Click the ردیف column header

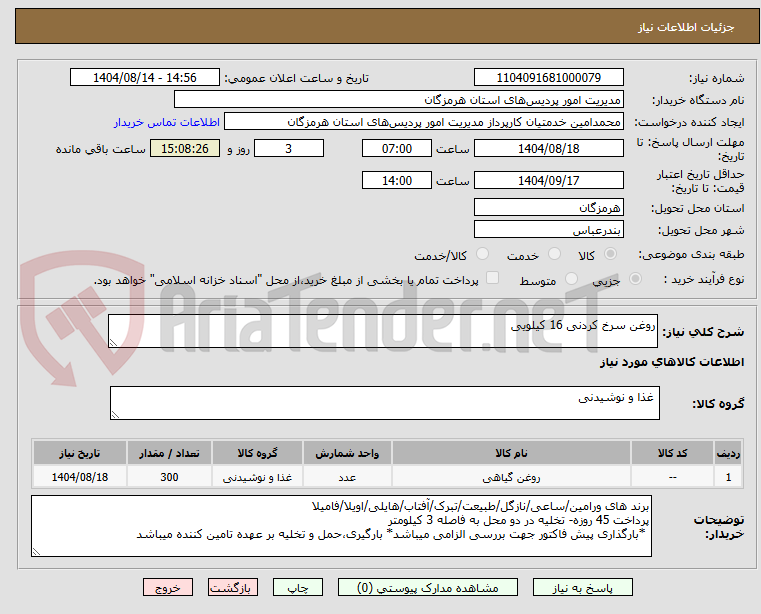coord(728,453)
